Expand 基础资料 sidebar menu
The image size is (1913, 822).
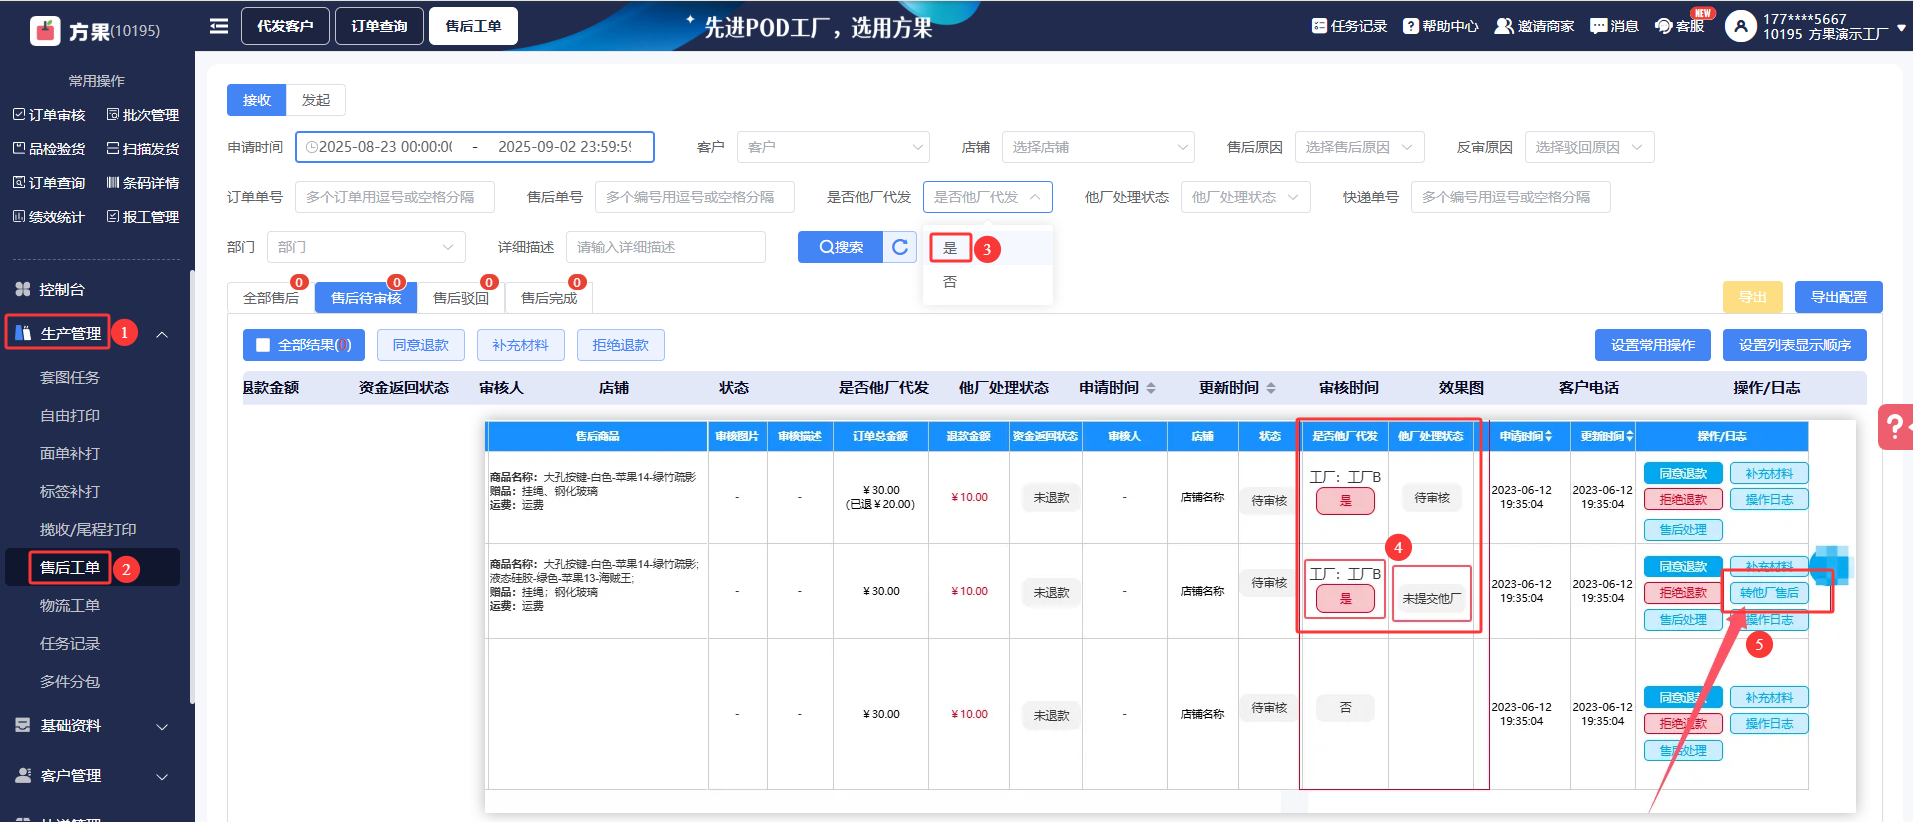click(x=92, y=726)
